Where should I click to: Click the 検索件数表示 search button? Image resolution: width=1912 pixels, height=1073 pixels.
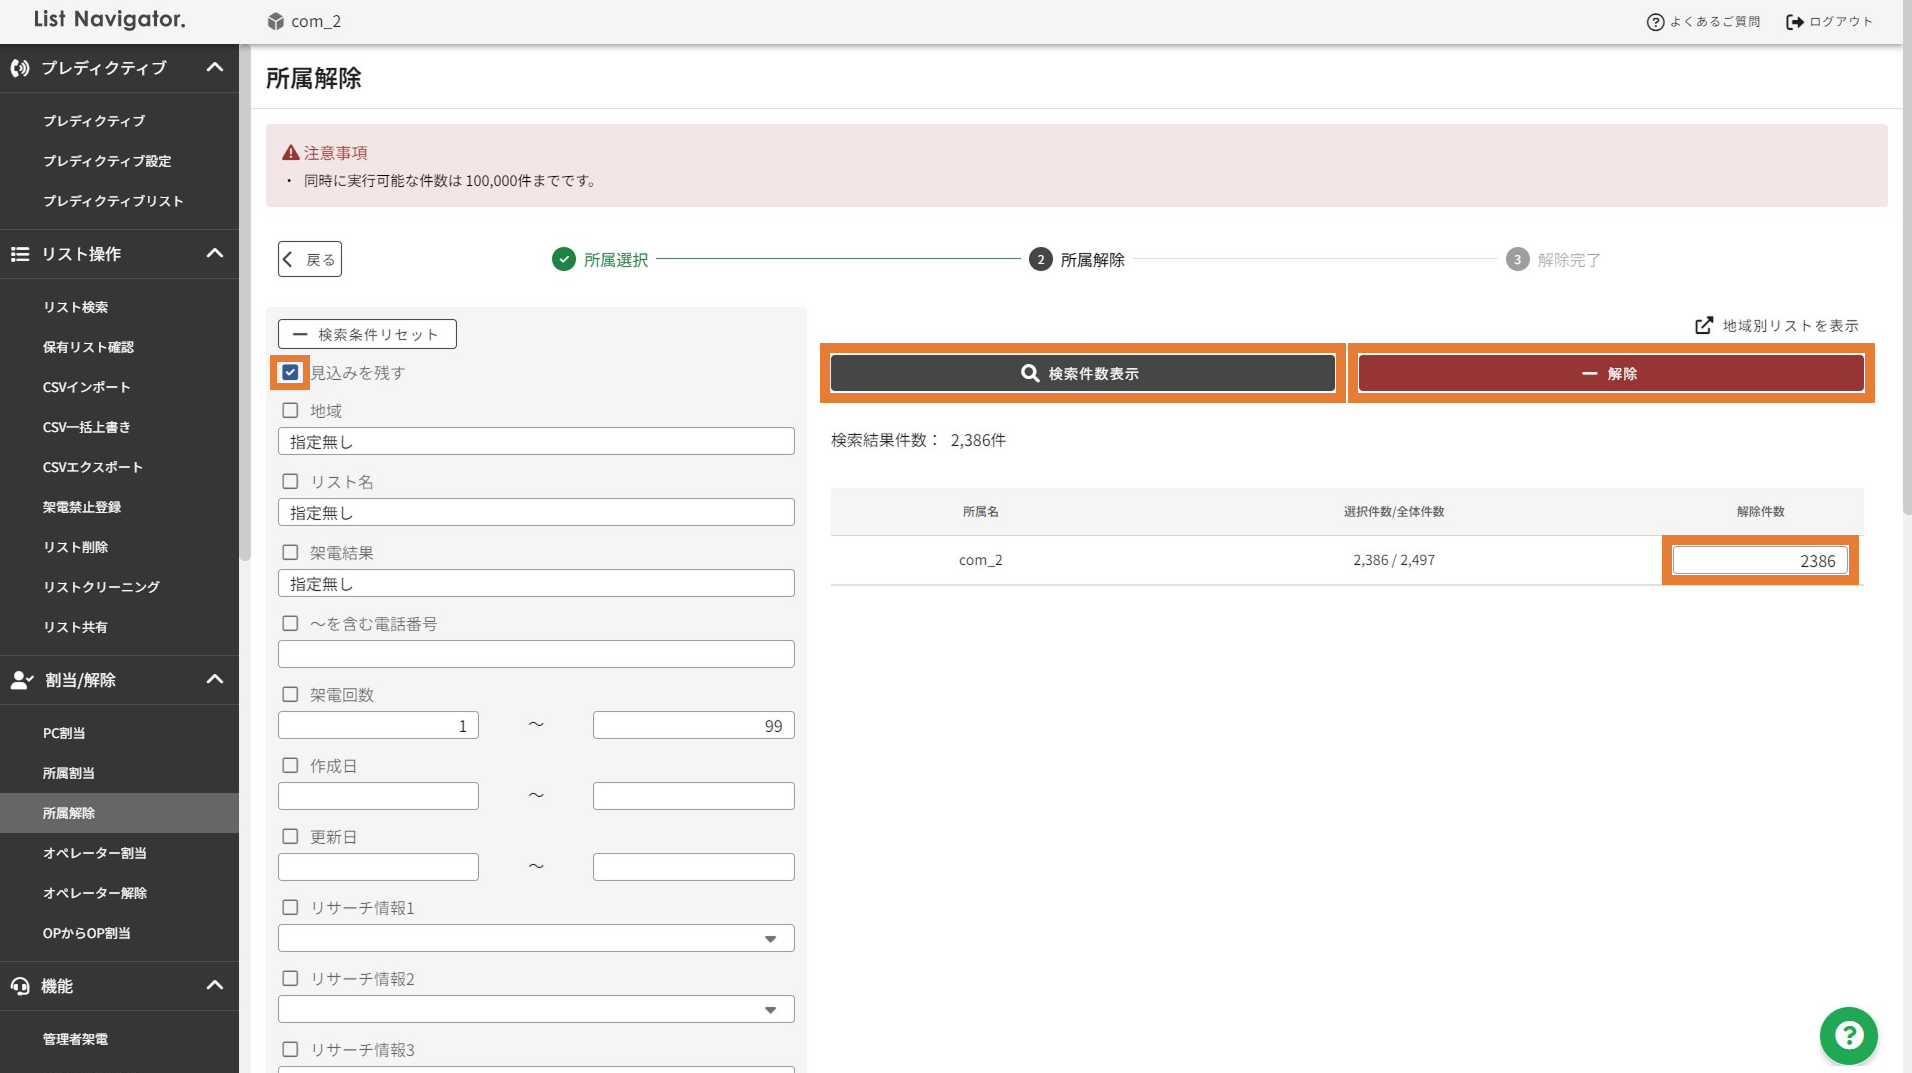(1082, 373)
